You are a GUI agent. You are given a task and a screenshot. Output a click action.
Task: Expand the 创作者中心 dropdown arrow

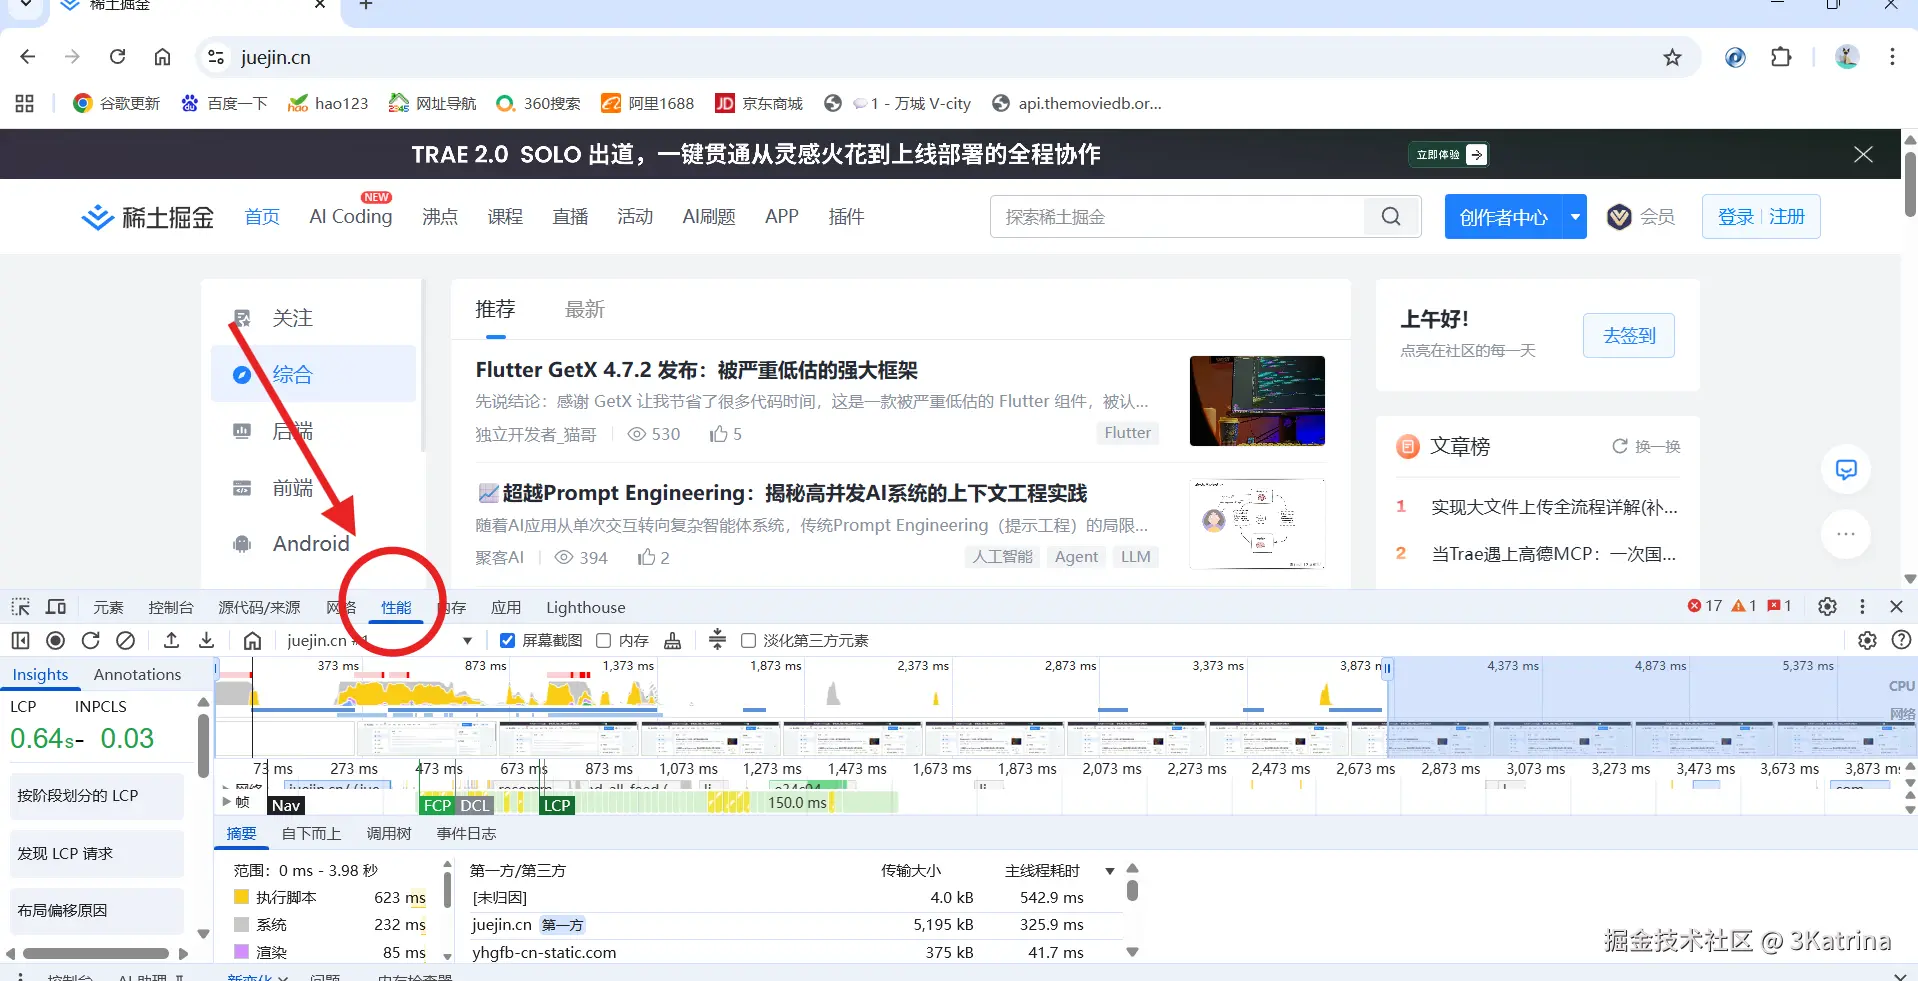[1575, 216]
